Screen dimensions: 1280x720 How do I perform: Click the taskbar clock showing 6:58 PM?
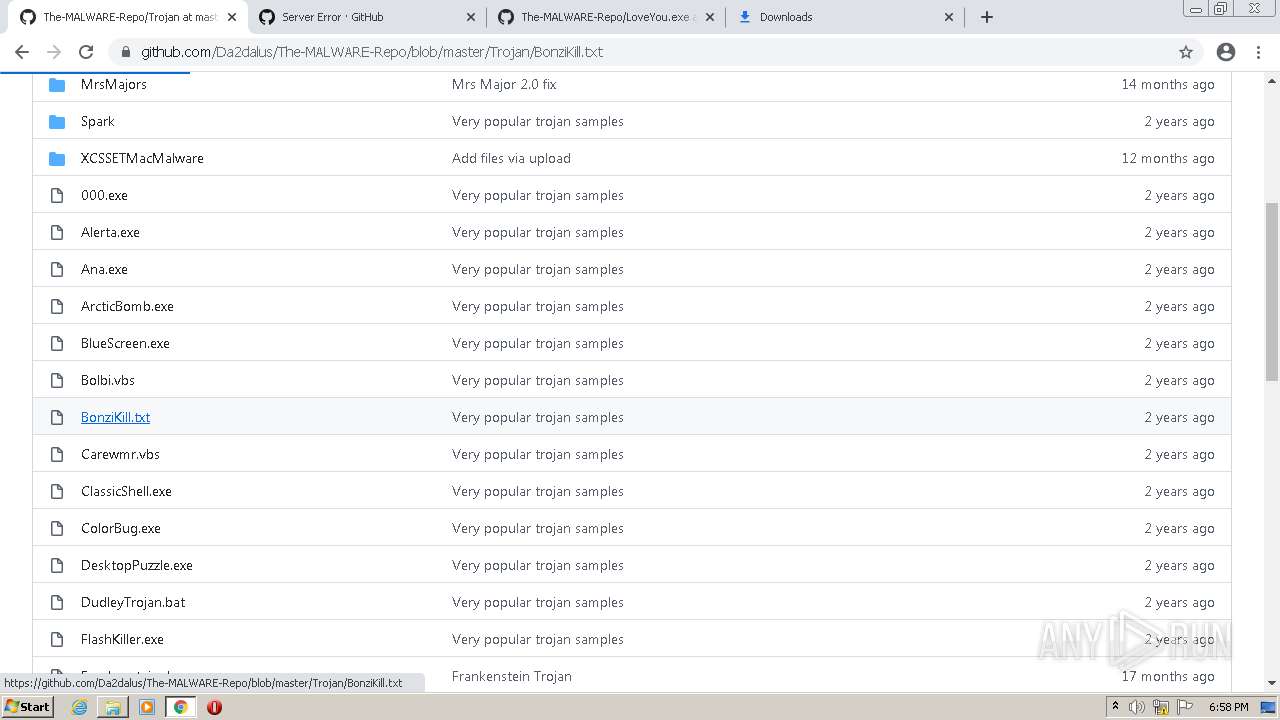coord(1228,707)
